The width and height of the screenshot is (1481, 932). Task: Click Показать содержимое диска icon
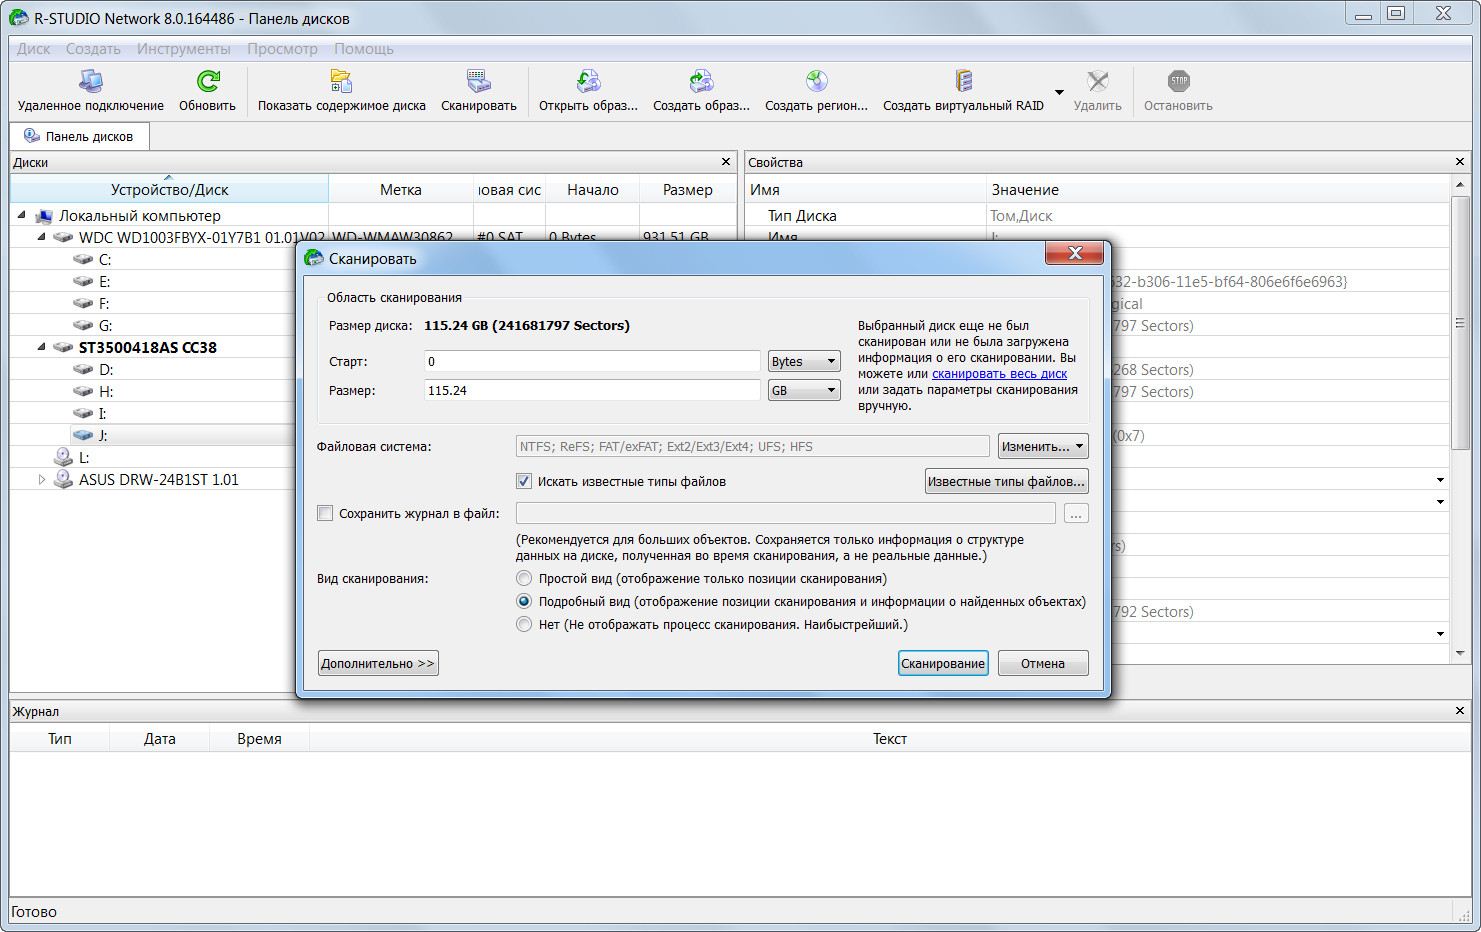(x=341, y=81)
